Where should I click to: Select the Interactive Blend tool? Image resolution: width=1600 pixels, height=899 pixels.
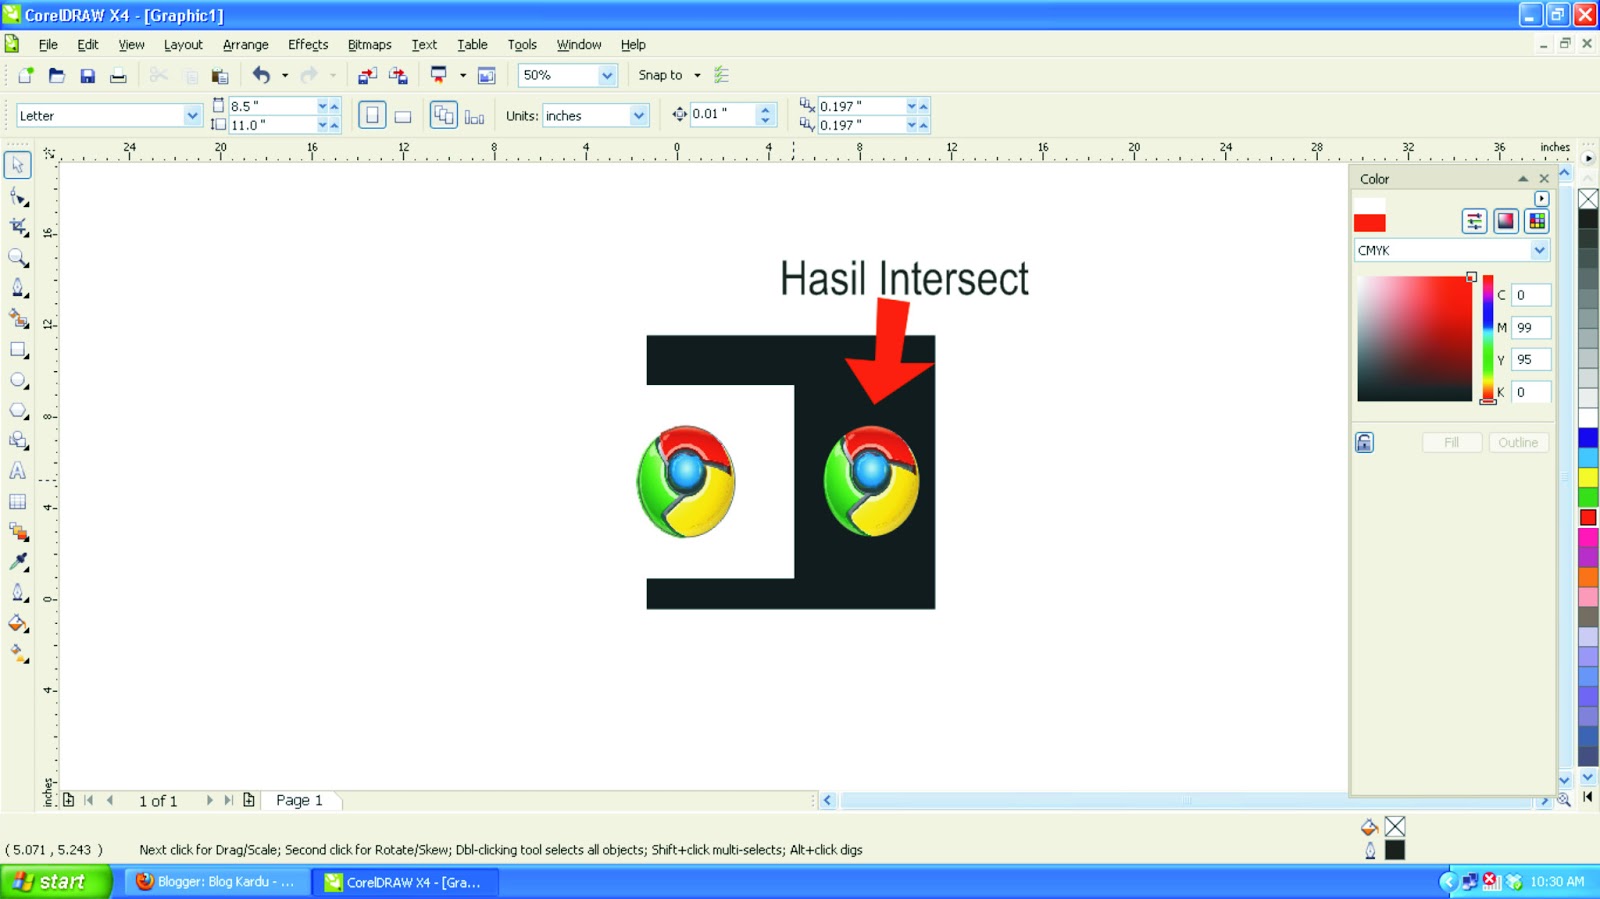coord(18,532)
